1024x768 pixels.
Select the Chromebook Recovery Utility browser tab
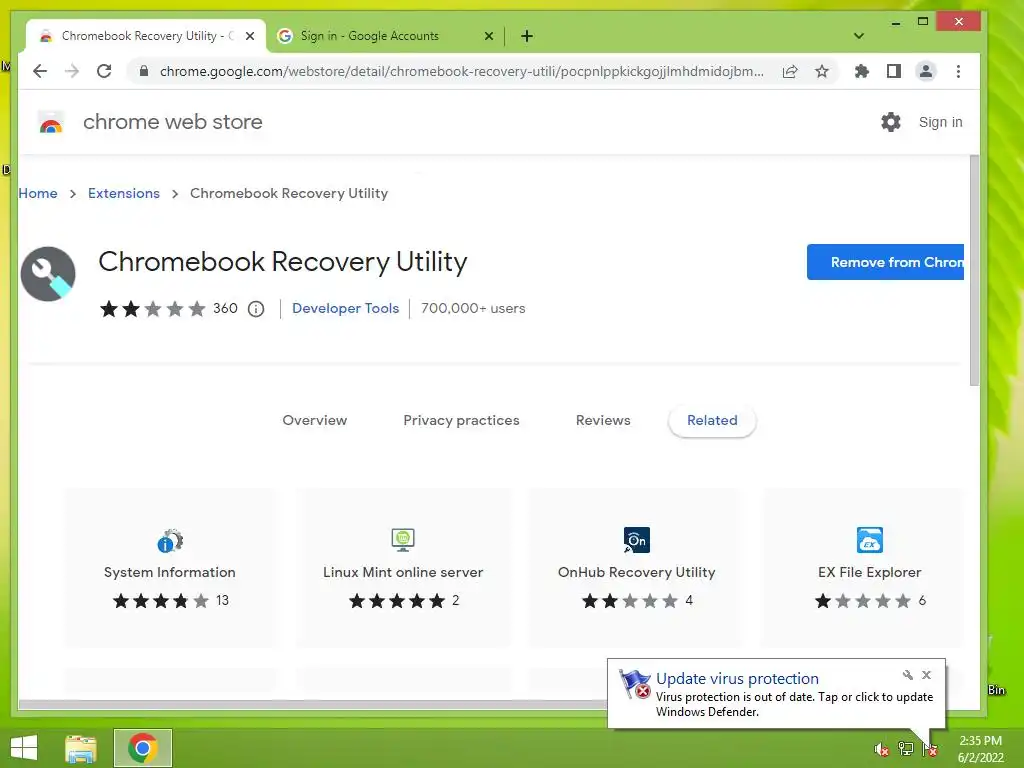click(146, 36)
